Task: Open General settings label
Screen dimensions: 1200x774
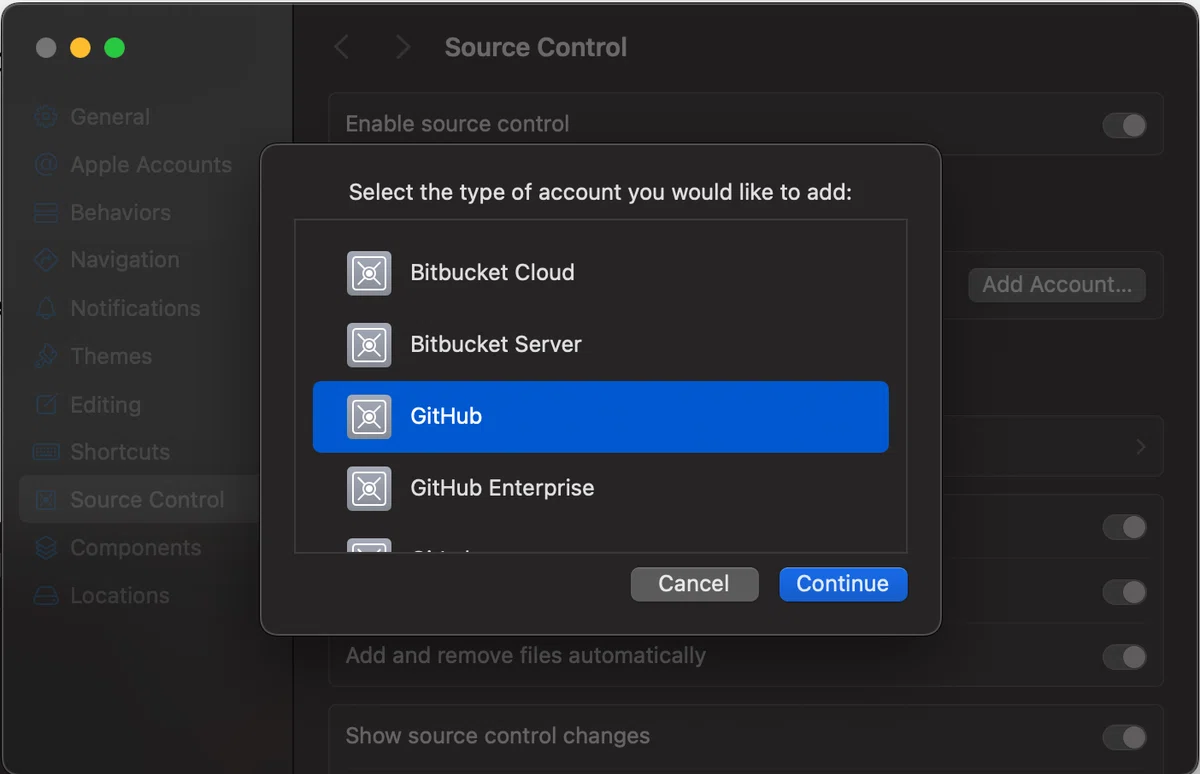Action: 110,117
